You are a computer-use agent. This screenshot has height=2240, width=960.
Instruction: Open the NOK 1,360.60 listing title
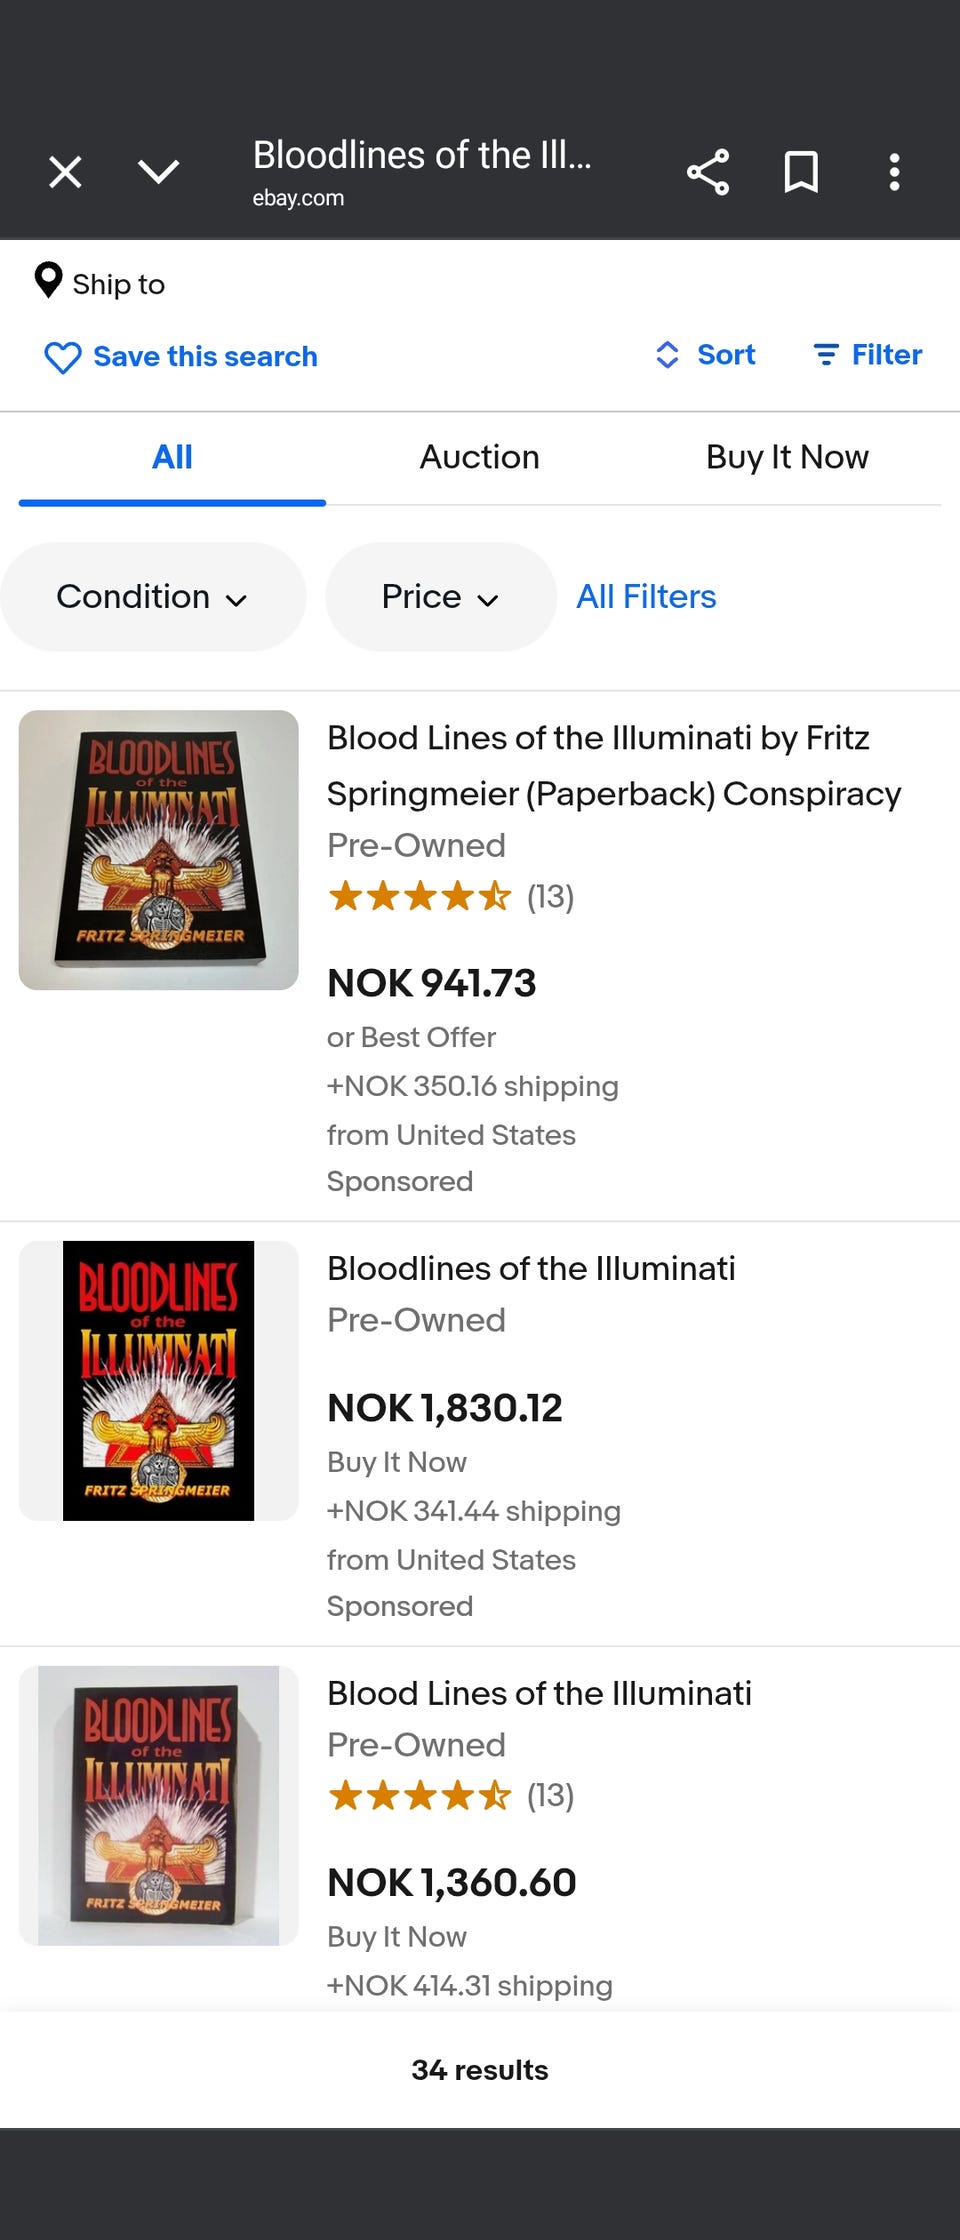point(539,1693)
